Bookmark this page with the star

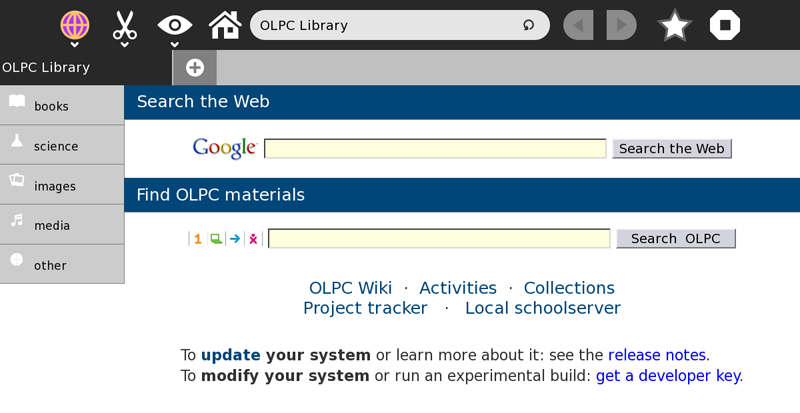pos(675,25)
